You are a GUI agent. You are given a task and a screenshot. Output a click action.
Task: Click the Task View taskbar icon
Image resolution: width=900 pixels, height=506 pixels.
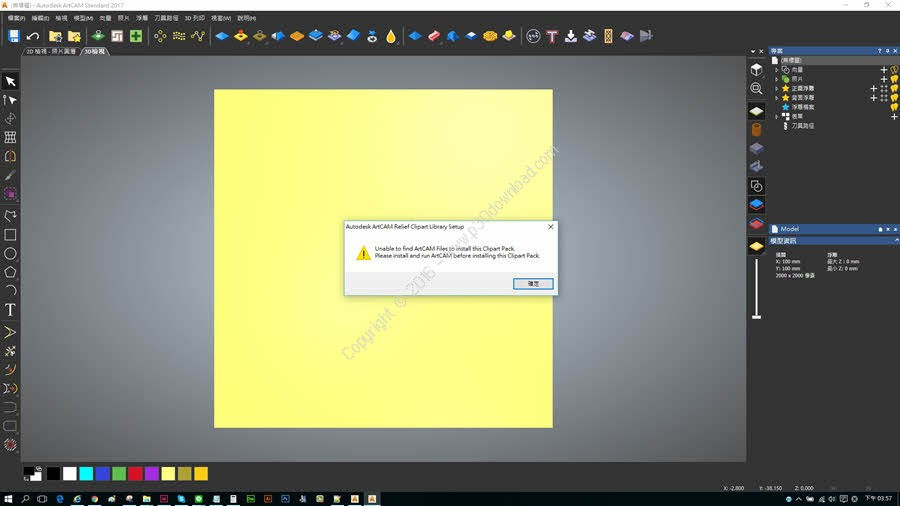(x=42, y=499)
